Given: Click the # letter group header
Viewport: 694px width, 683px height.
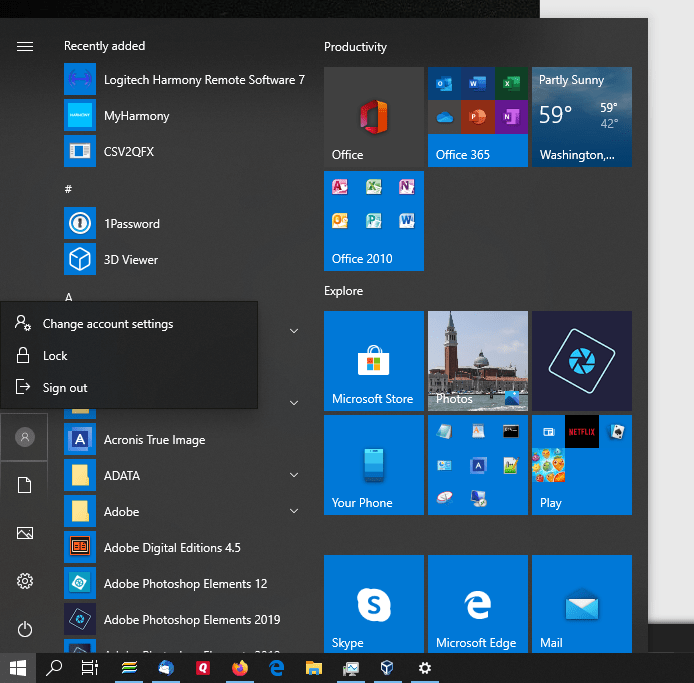Looking at the screenshot, I should (x=68, y=189).
